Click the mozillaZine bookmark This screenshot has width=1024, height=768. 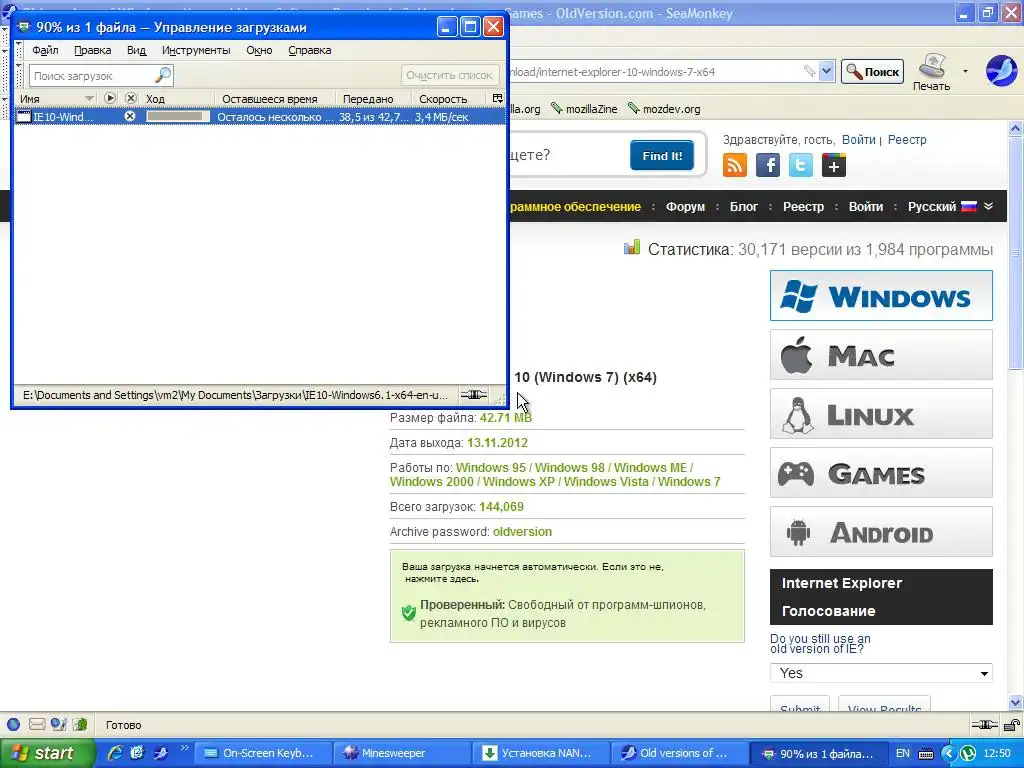[584, 109]
